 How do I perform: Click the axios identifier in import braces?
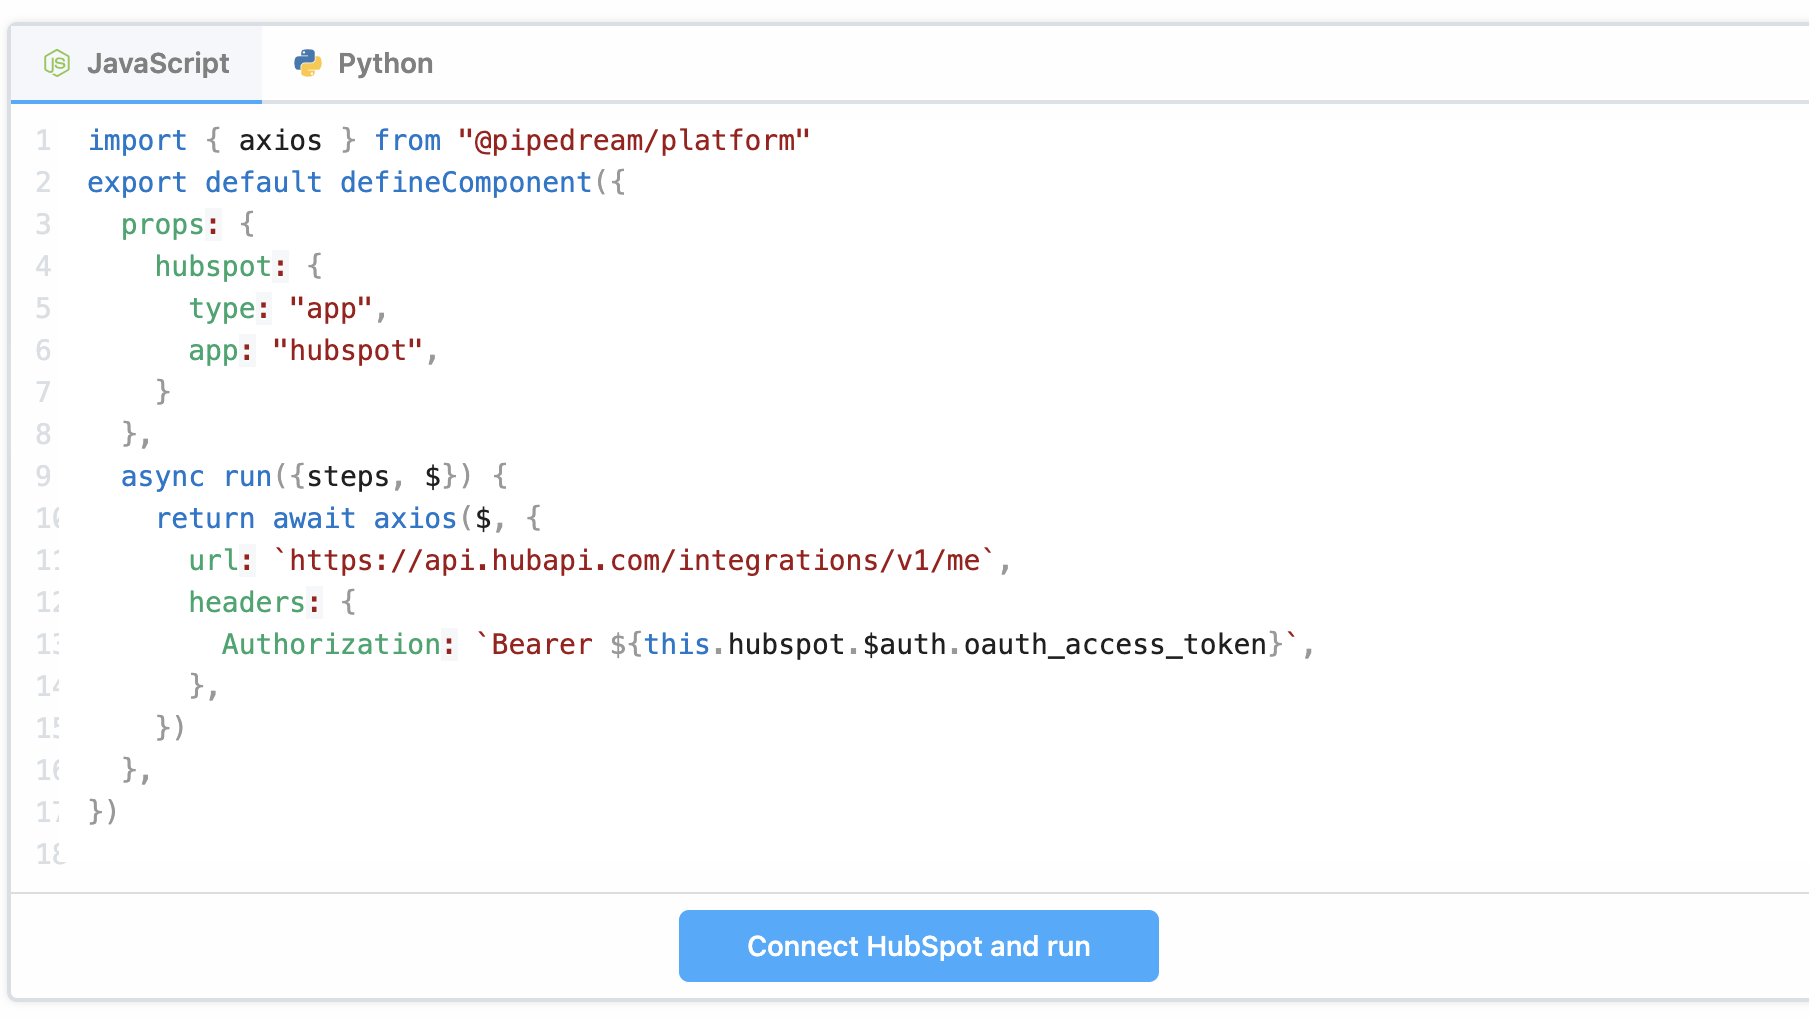[x=280, y=140]
